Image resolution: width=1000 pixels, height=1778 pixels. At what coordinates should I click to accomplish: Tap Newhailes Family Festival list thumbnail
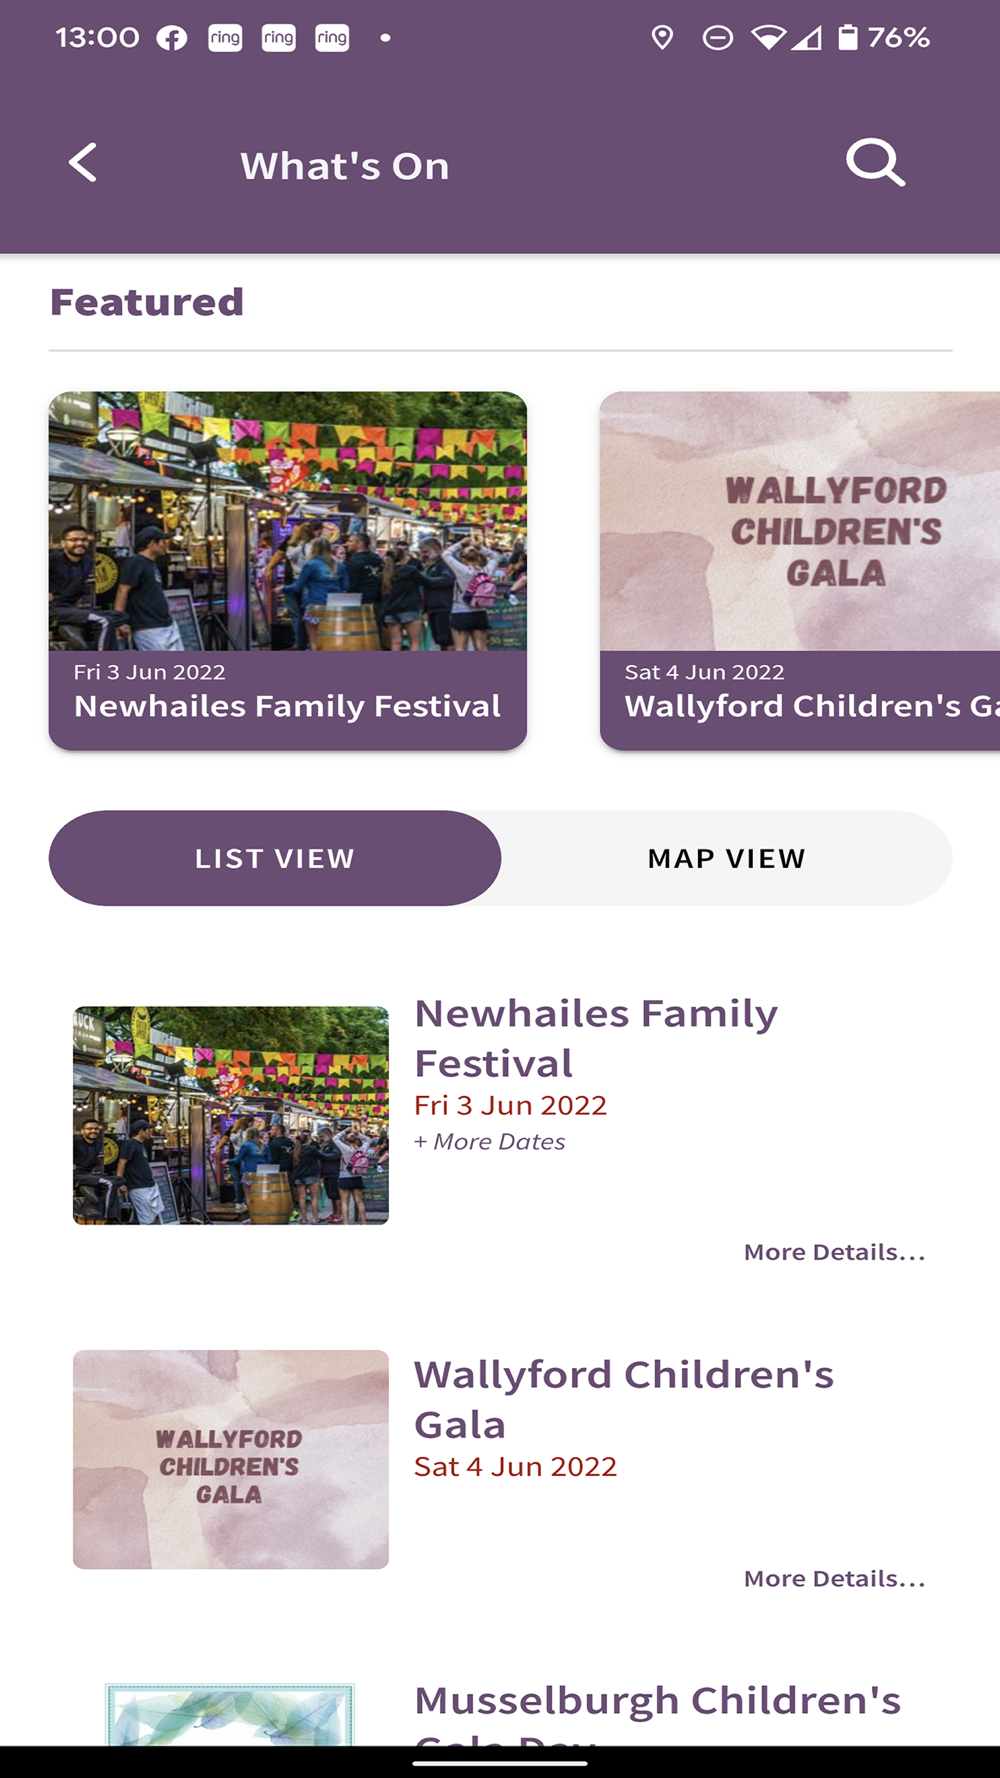[x=231, y=1115]
